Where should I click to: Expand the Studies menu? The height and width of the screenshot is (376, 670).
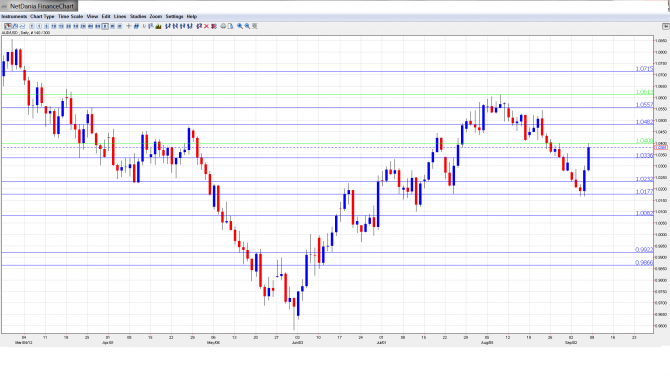point(138,16)
